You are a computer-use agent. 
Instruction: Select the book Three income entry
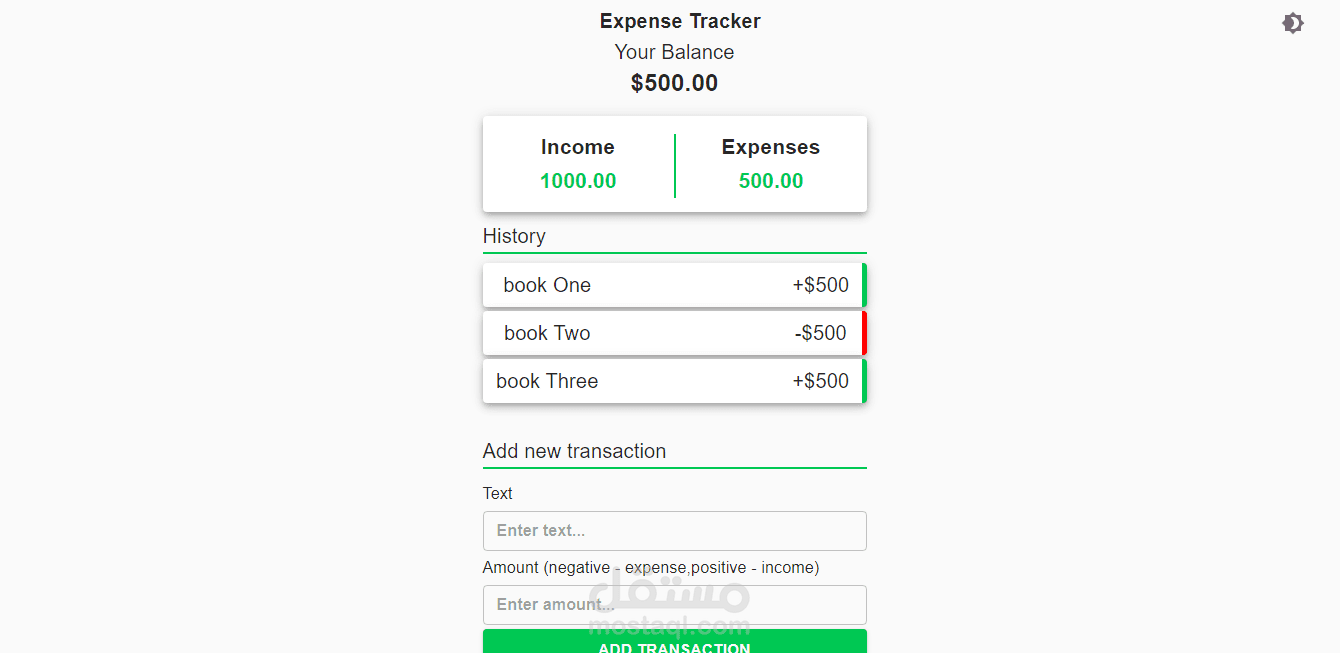(674, 381)
